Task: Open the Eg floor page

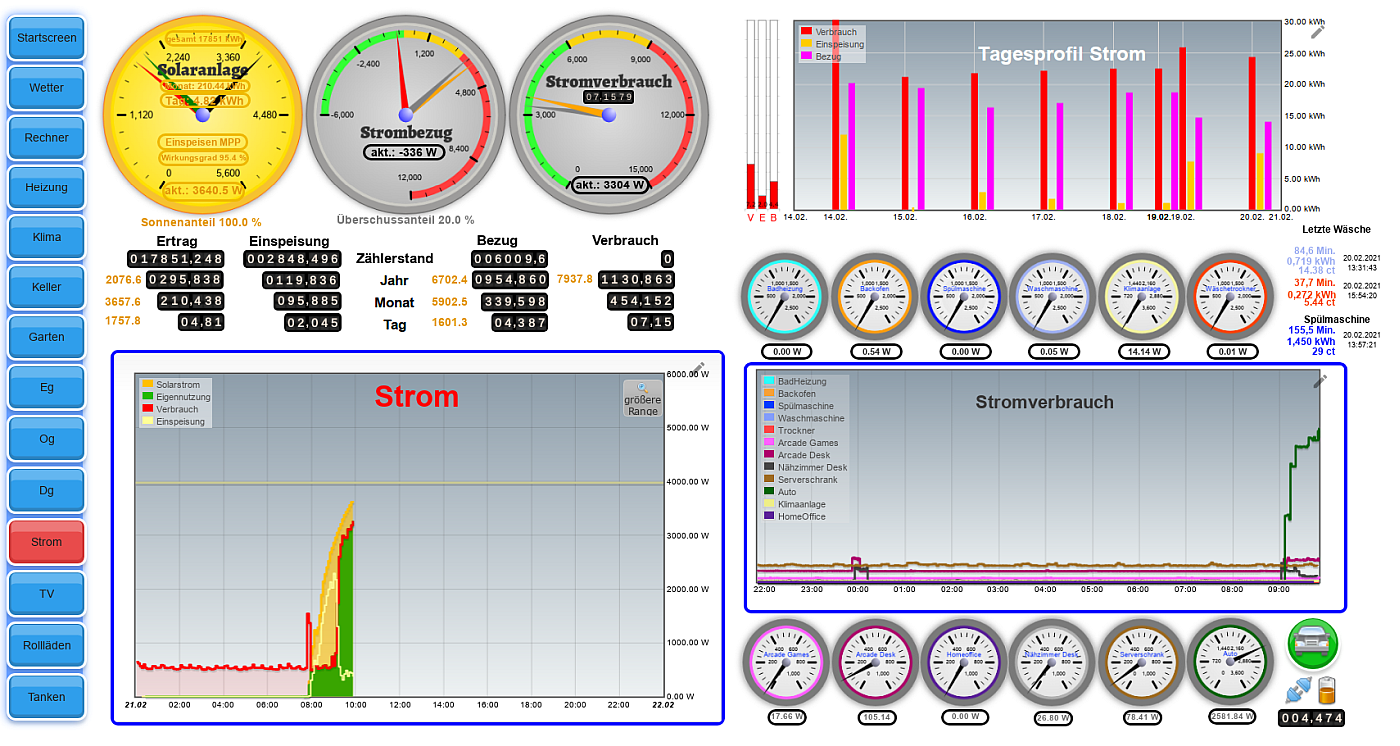Action: [x=47, y=387]
